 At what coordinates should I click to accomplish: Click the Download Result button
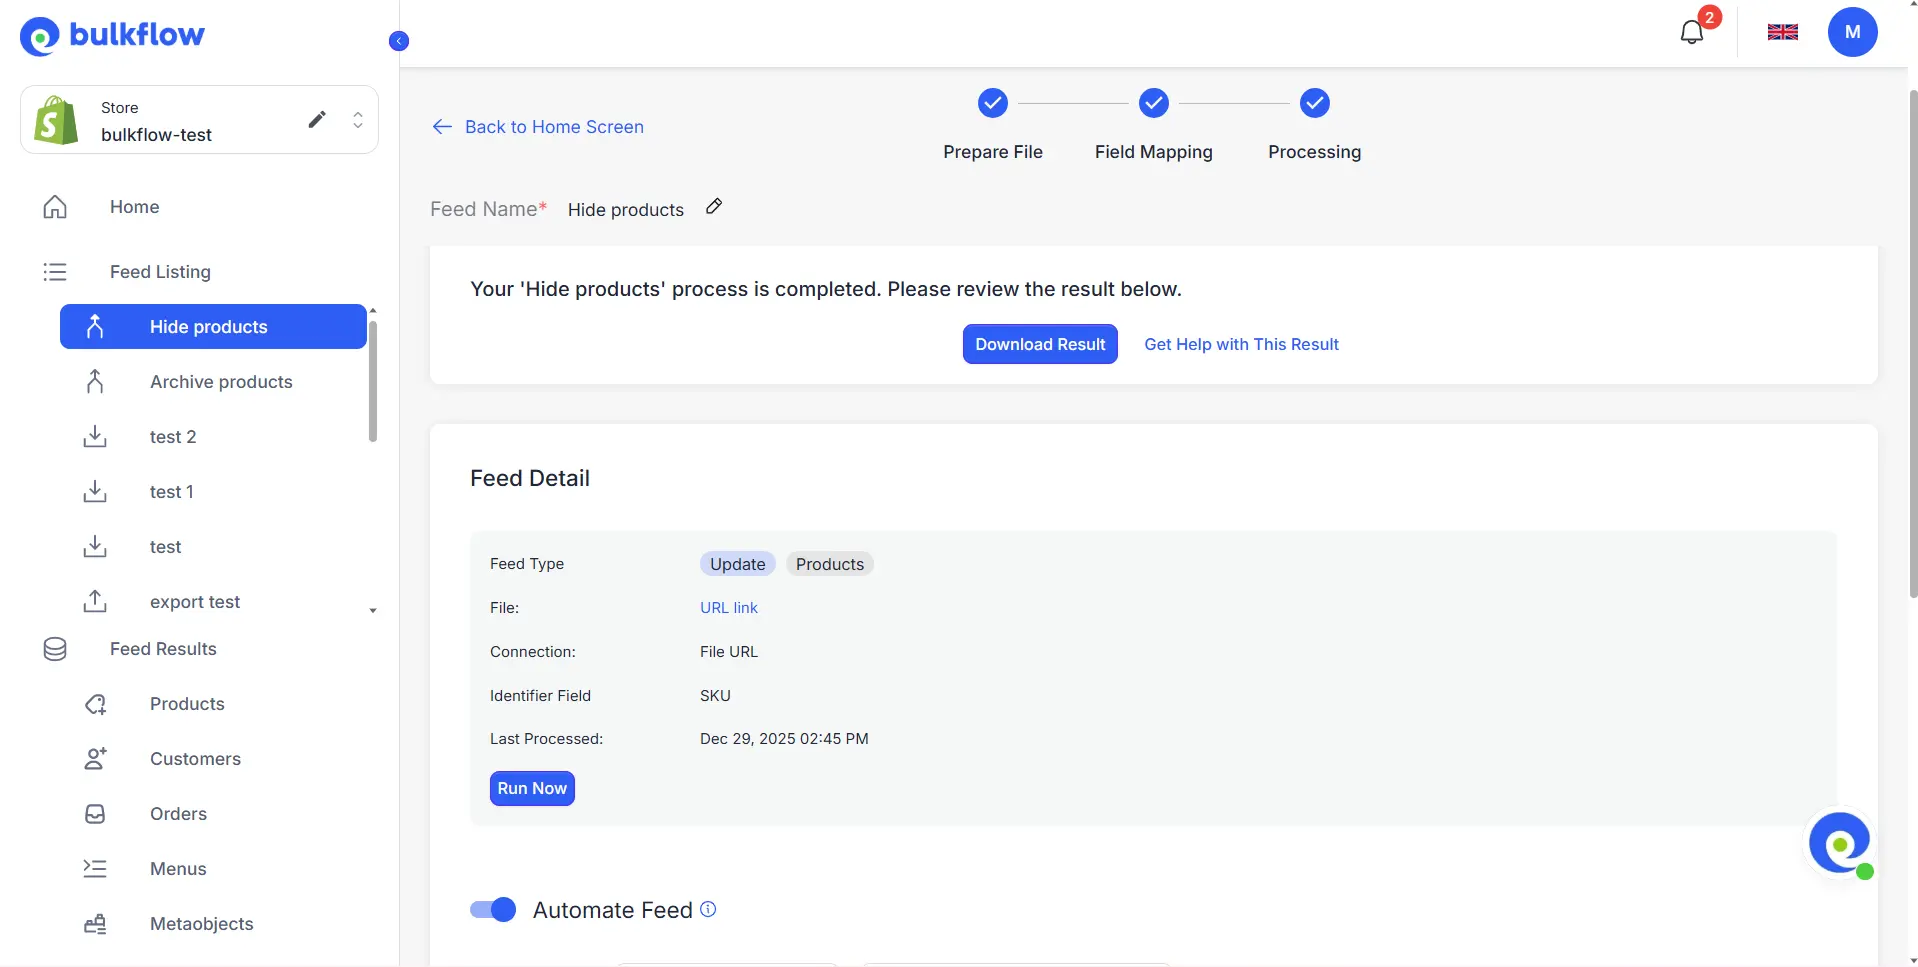[x=1040, y=343]
